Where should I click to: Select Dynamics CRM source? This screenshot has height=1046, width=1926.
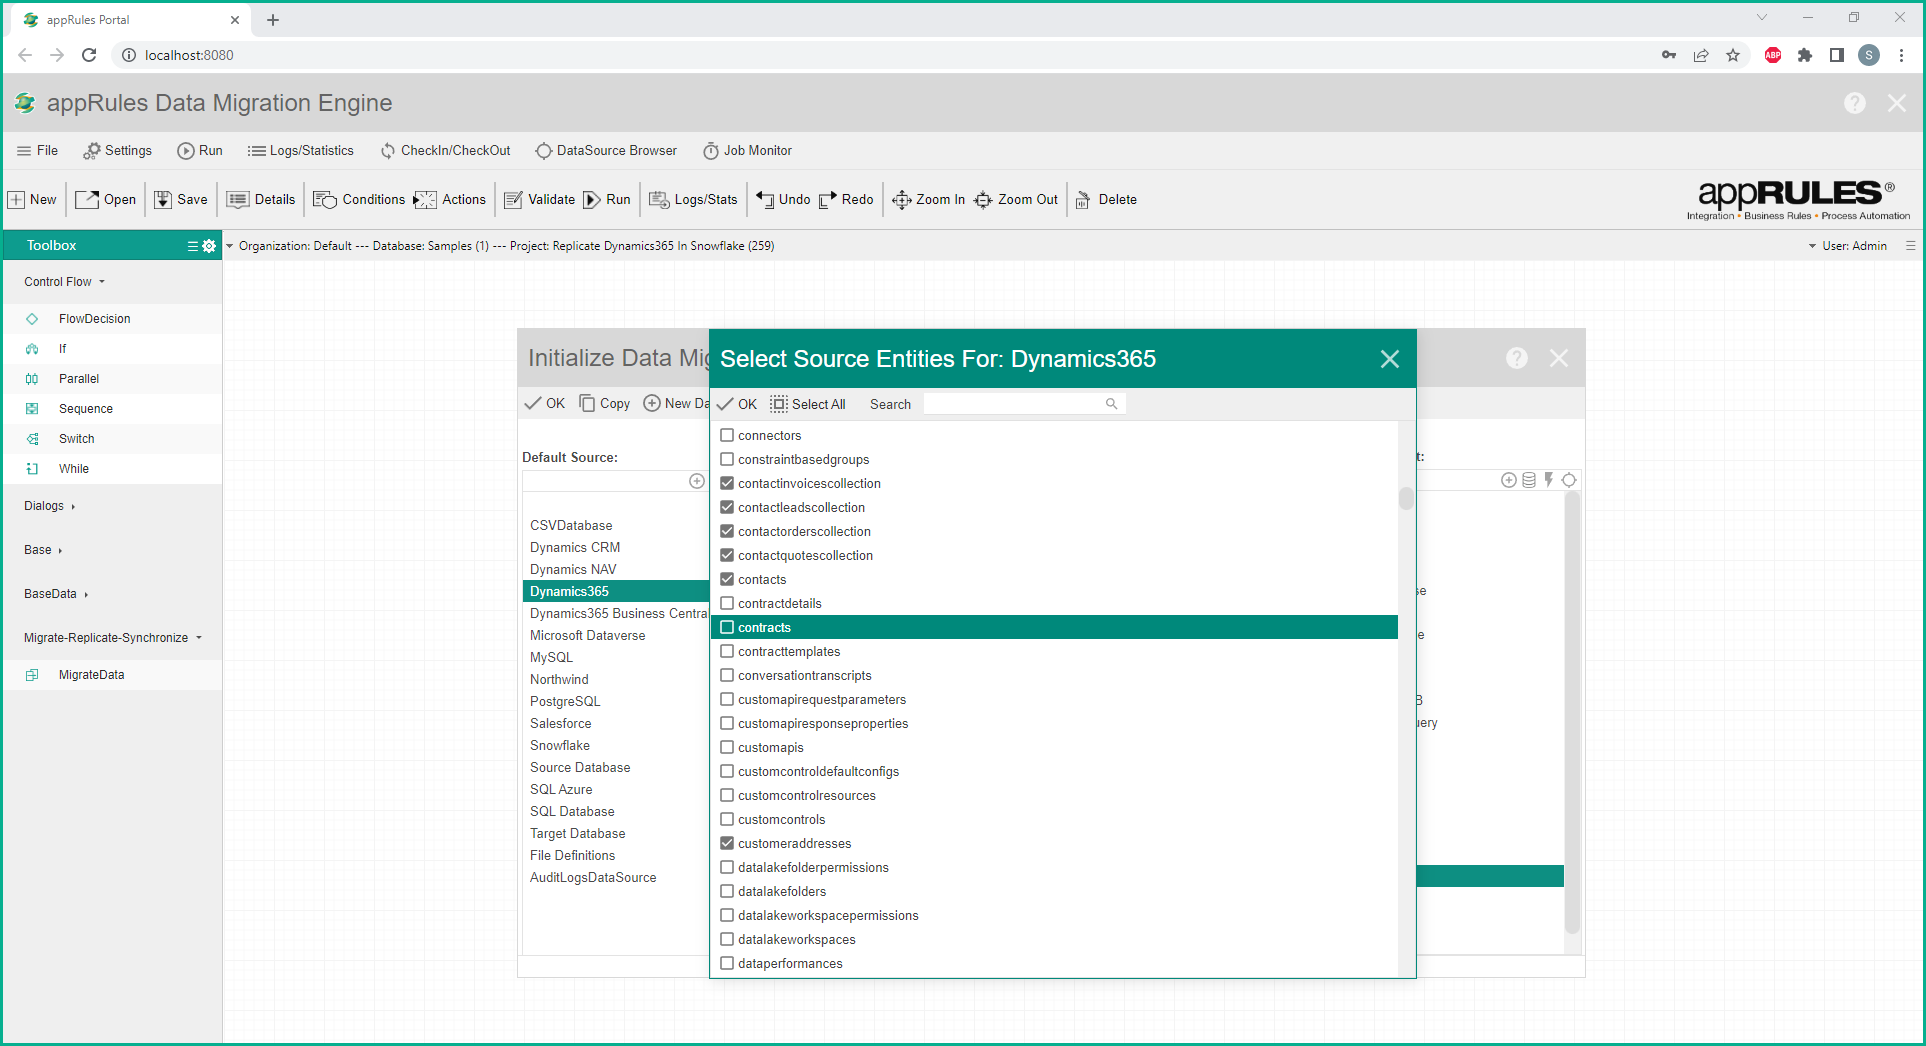coord(575,548)
